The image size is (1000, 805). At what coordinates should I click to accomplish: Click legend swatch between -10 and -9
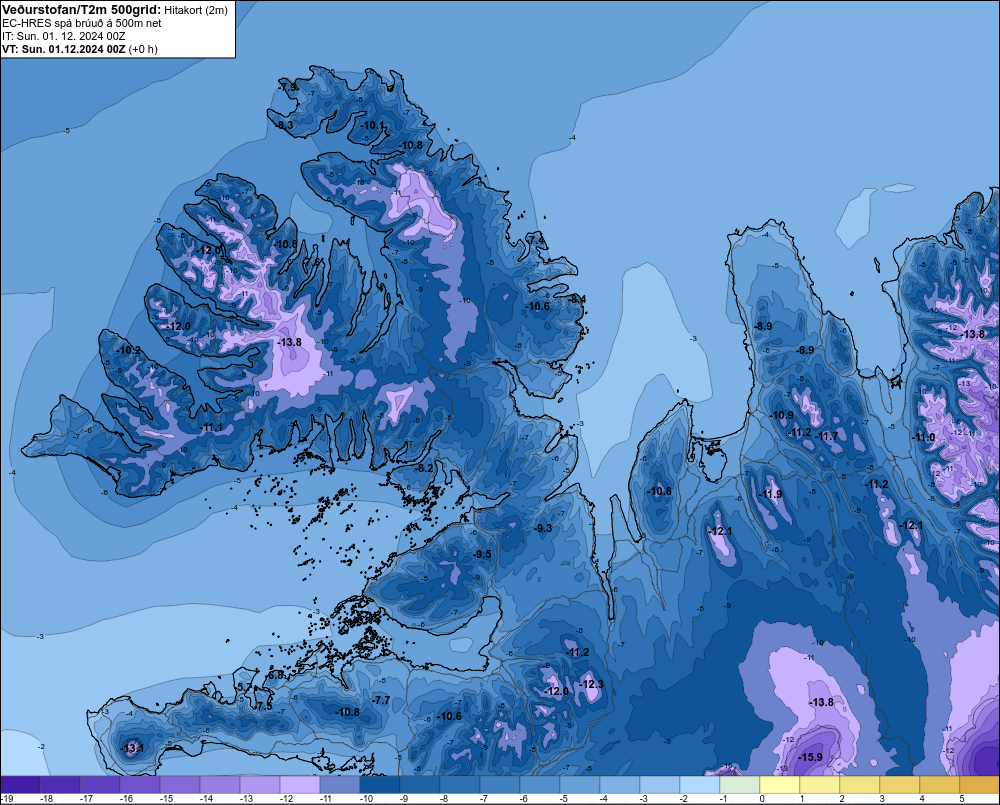379,785
